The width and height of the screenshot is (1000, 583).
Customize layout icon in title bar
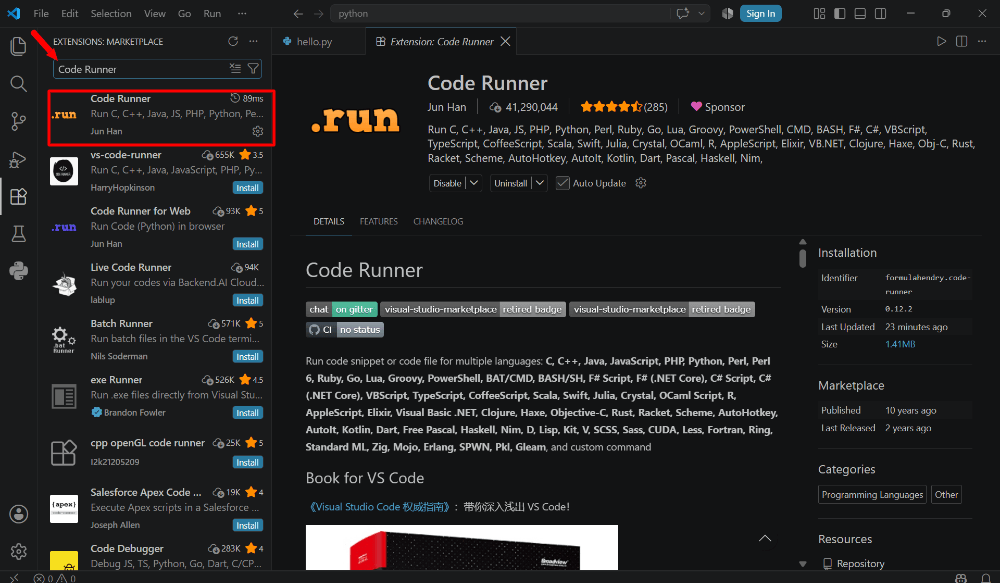(x=820, y=13)
